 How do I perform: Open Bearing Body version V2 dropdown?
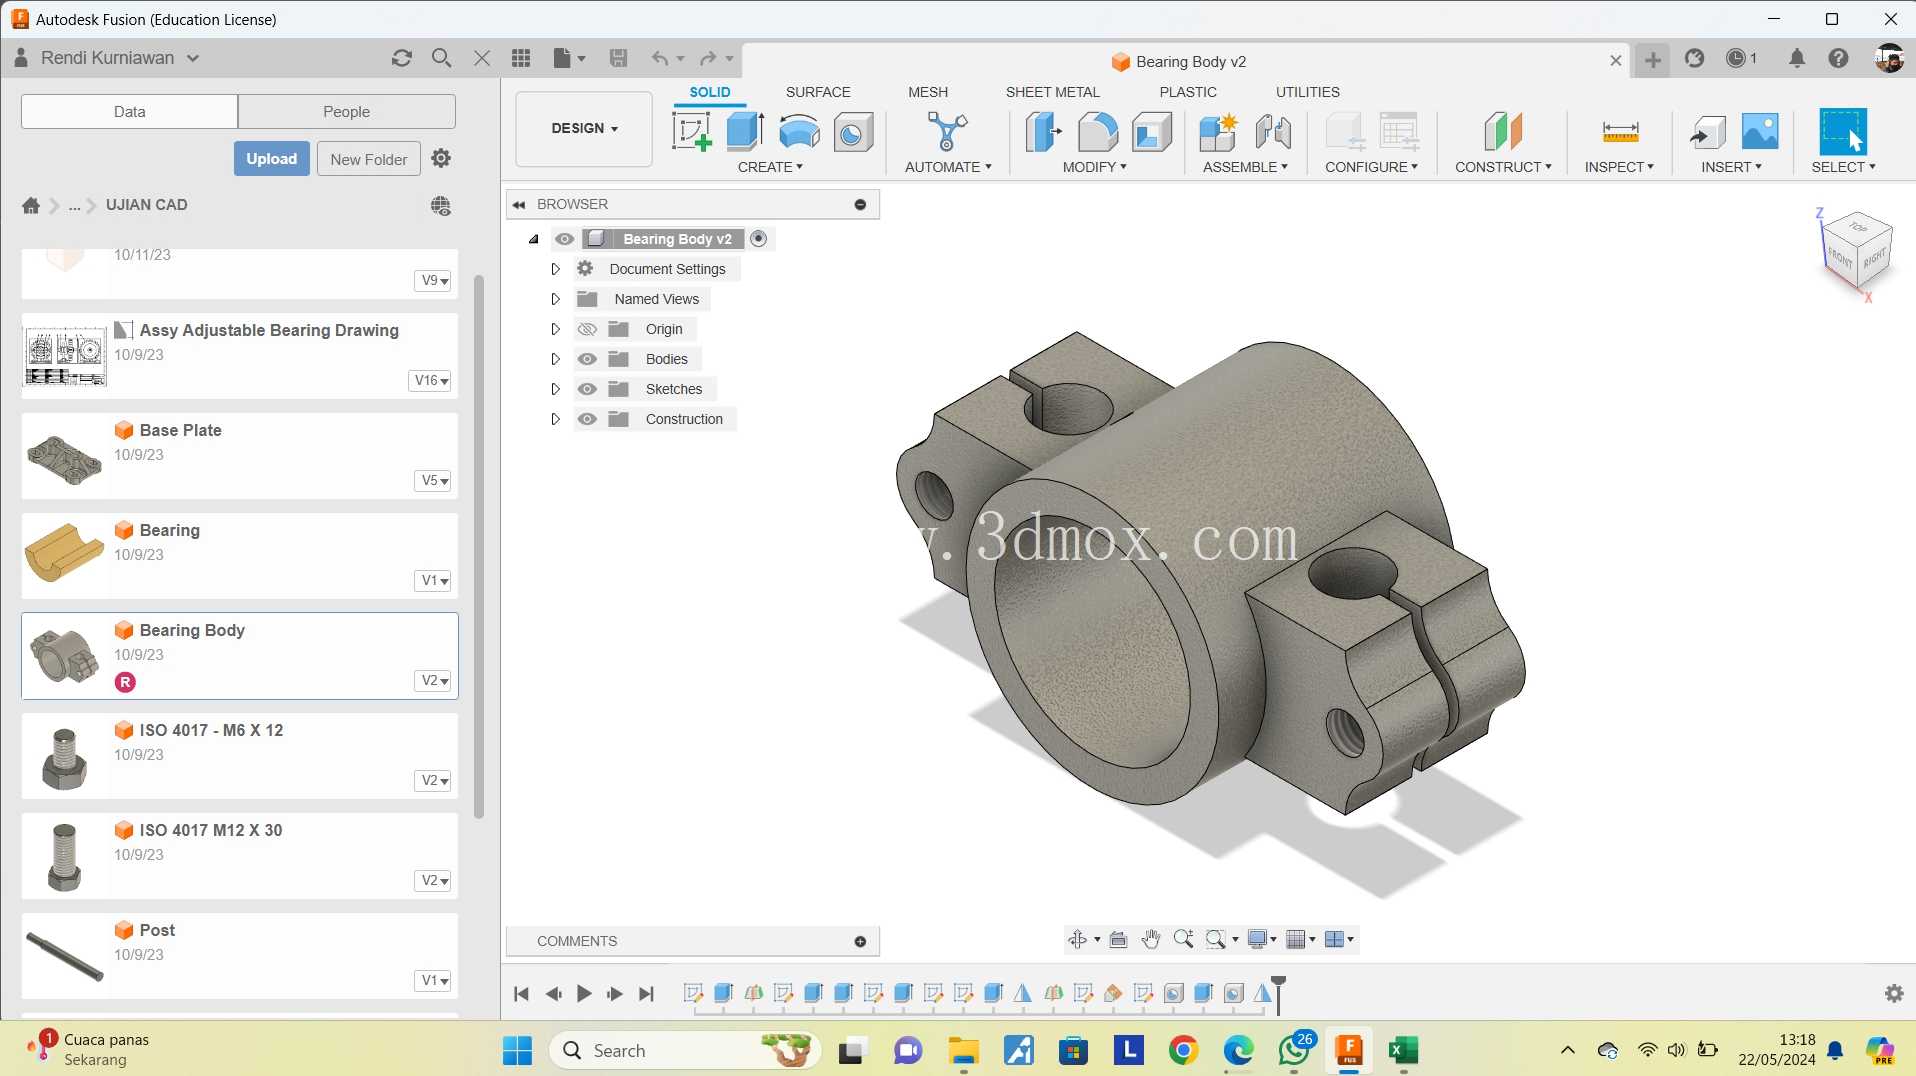[x=433, y=681]
